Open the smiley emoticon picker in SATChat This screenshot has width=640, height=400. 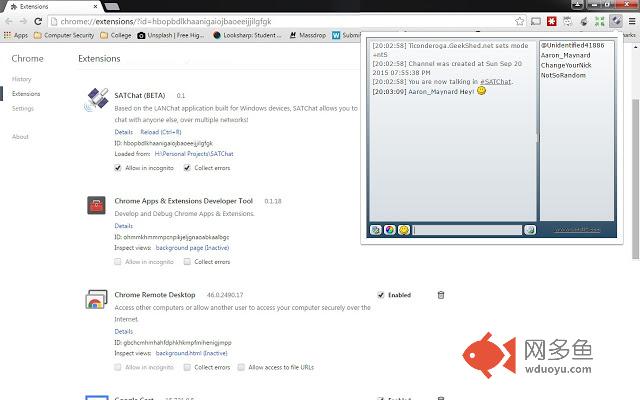click(404, 230)
